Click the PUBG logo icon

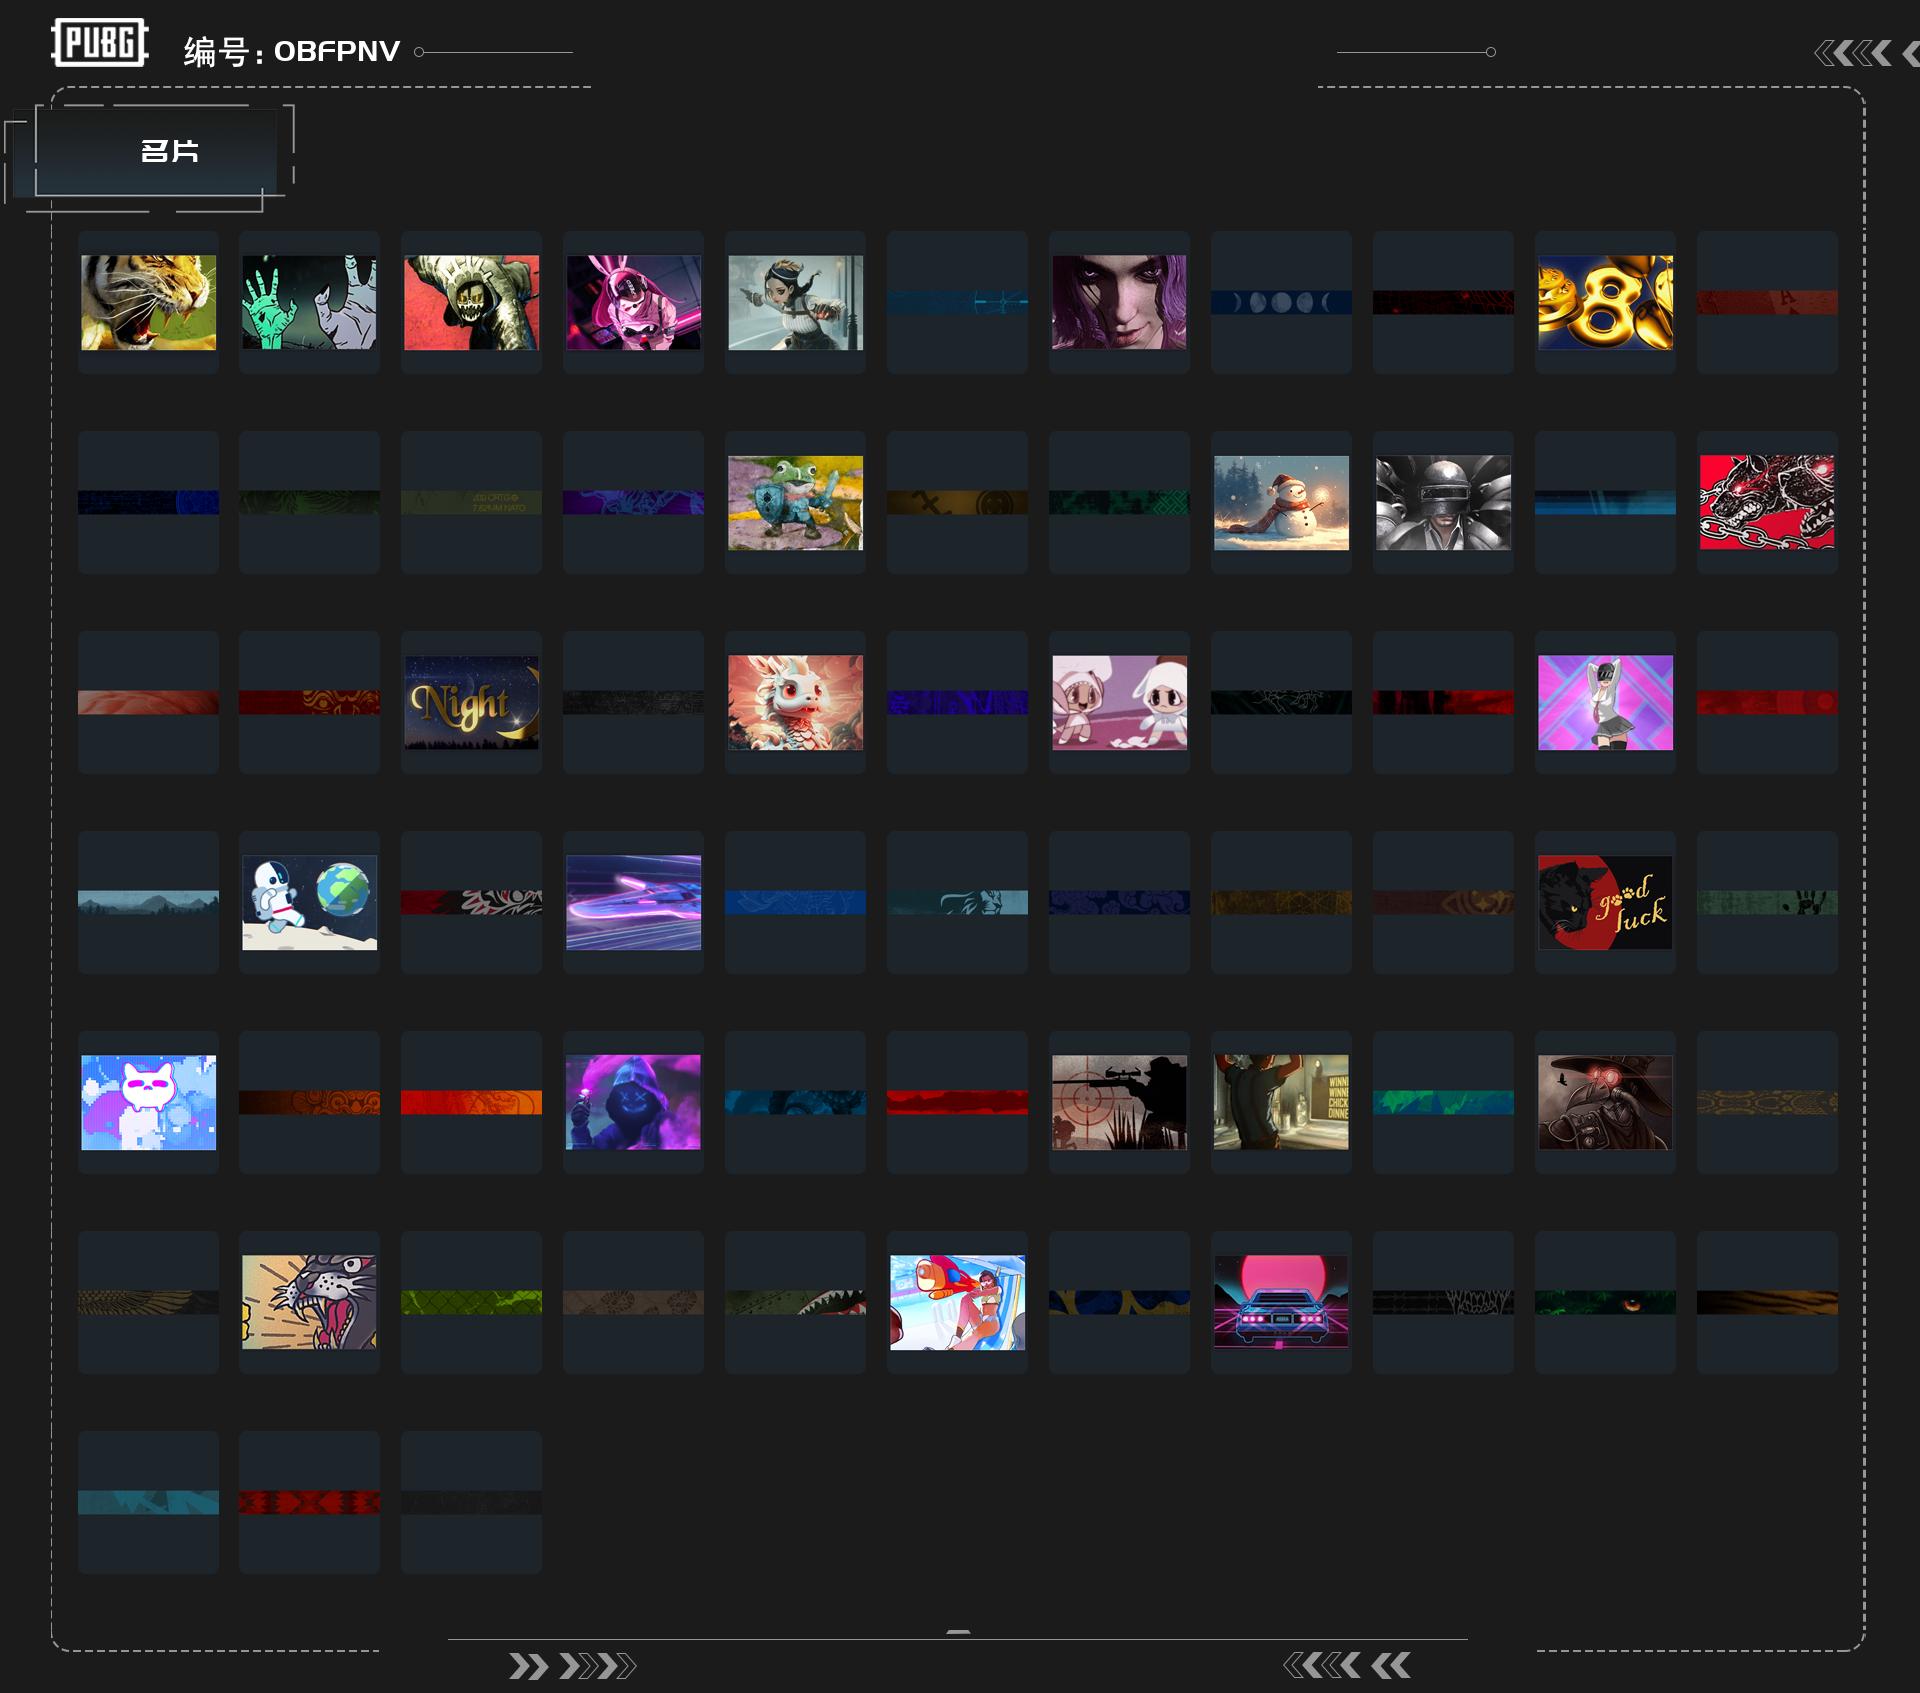point(100,43)
